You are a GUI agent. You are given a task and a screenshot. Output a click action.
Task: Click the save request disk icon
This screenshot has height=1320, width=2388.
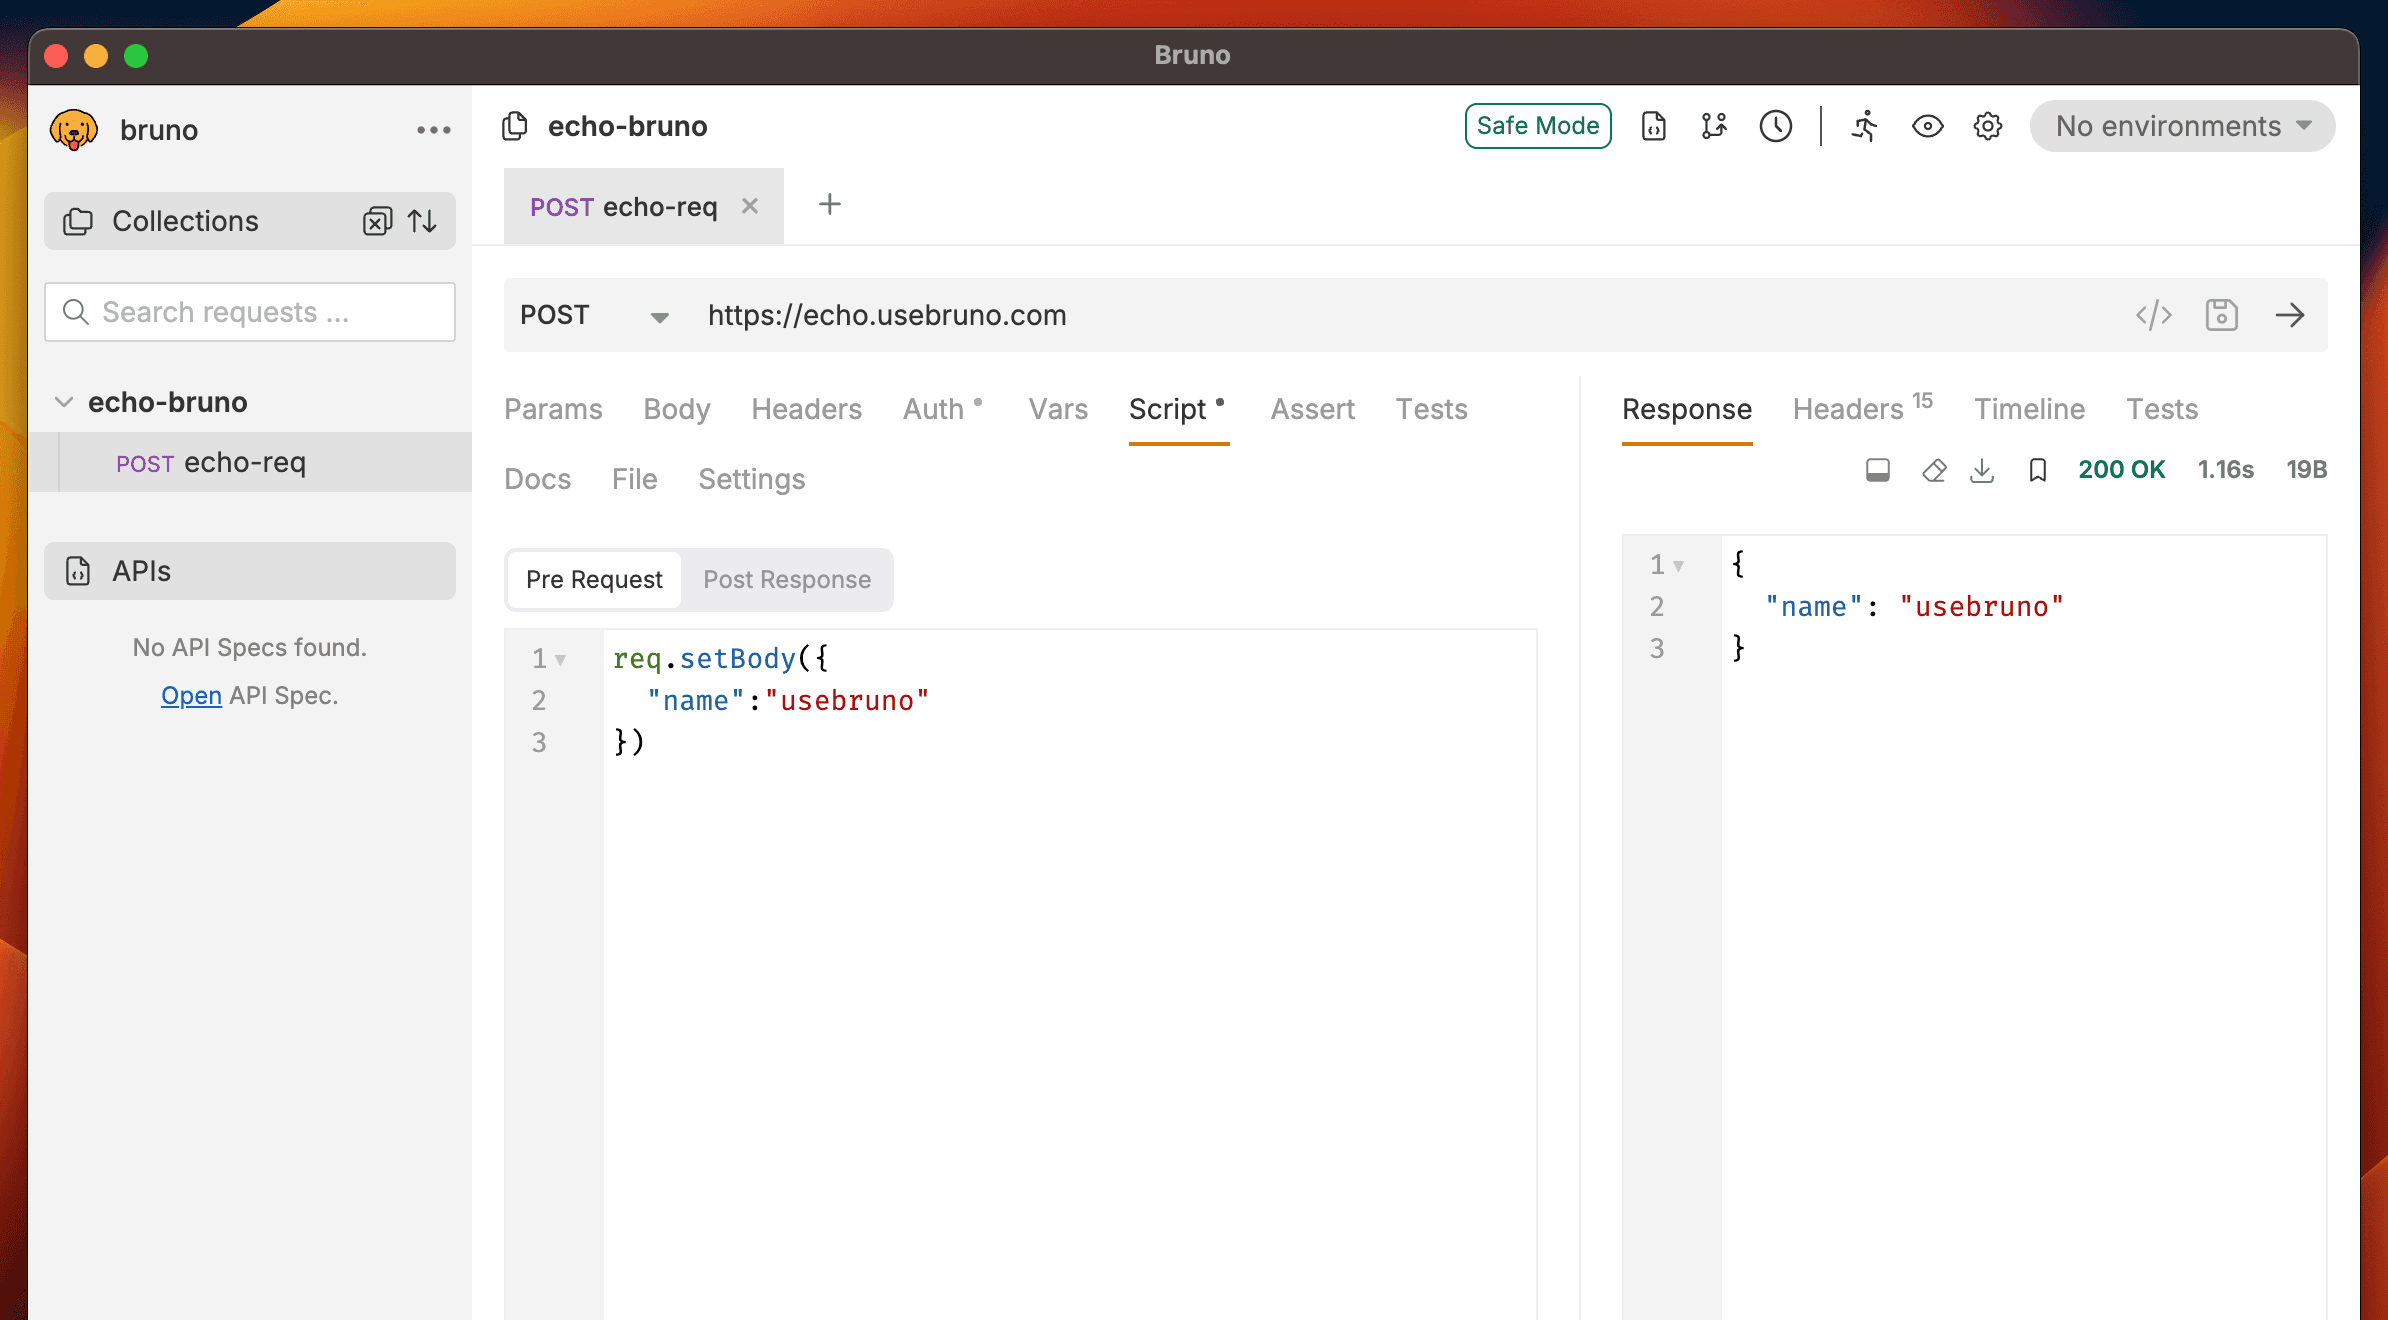(2221, 315)
